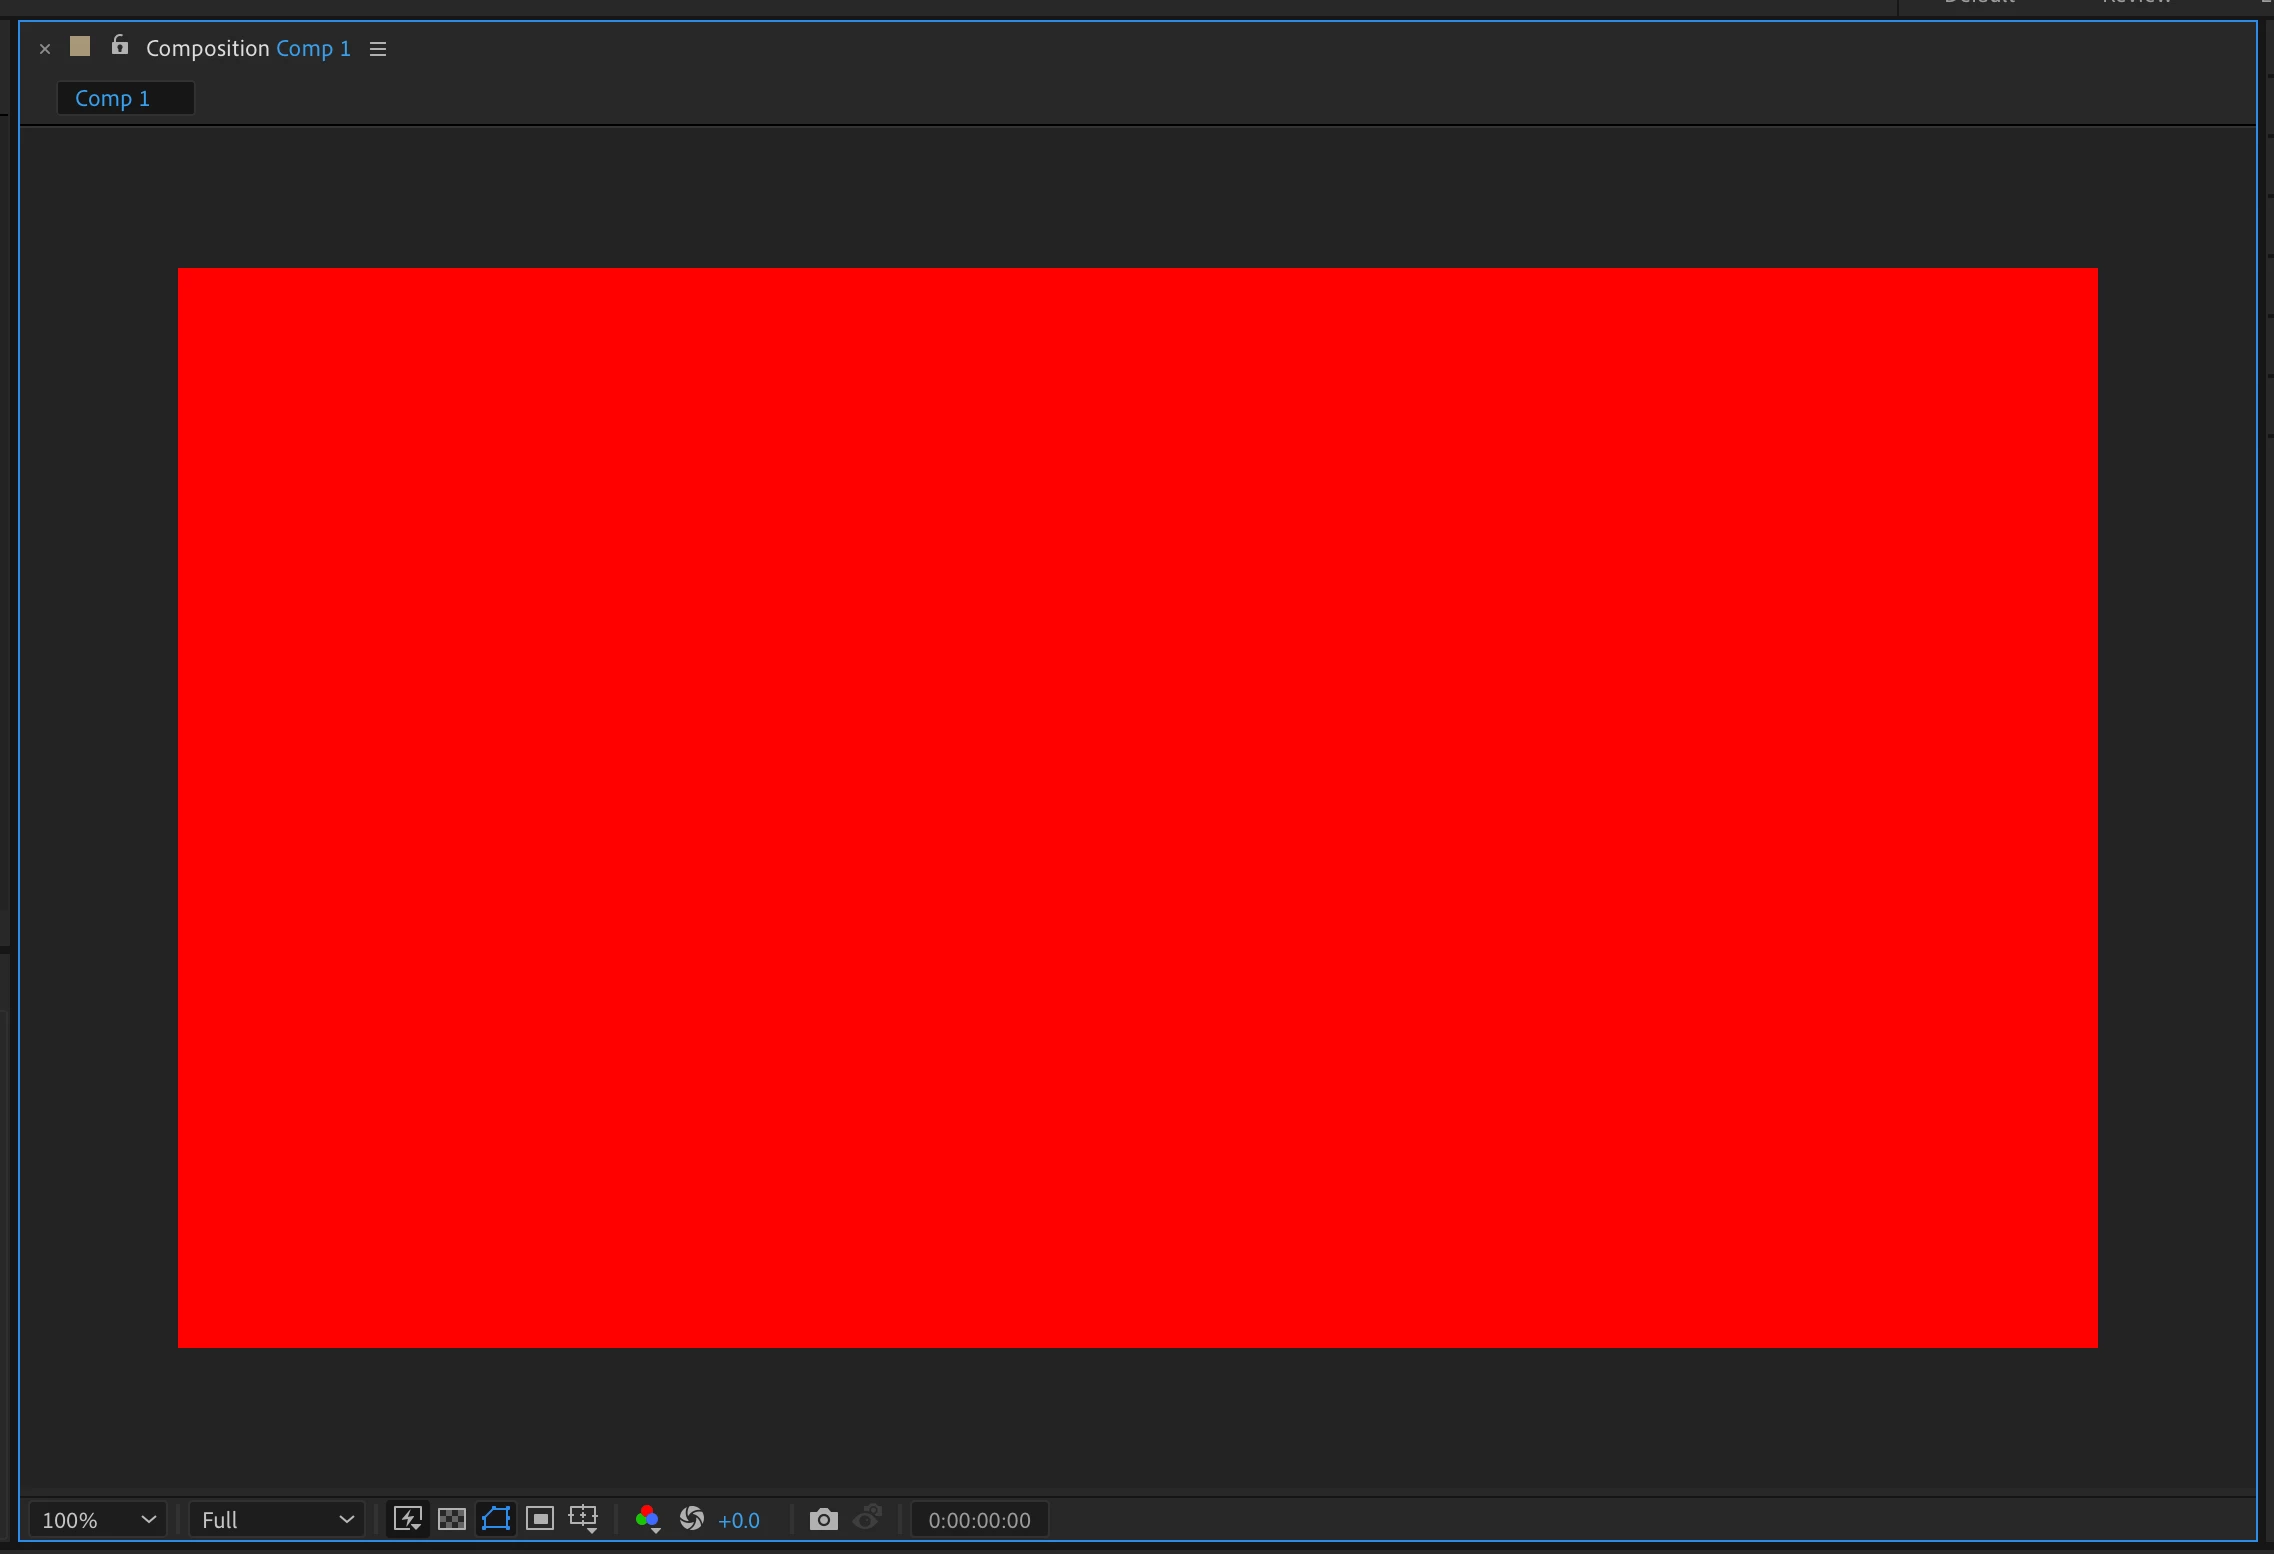Open grid and guide options

(x=583, y=1519)
